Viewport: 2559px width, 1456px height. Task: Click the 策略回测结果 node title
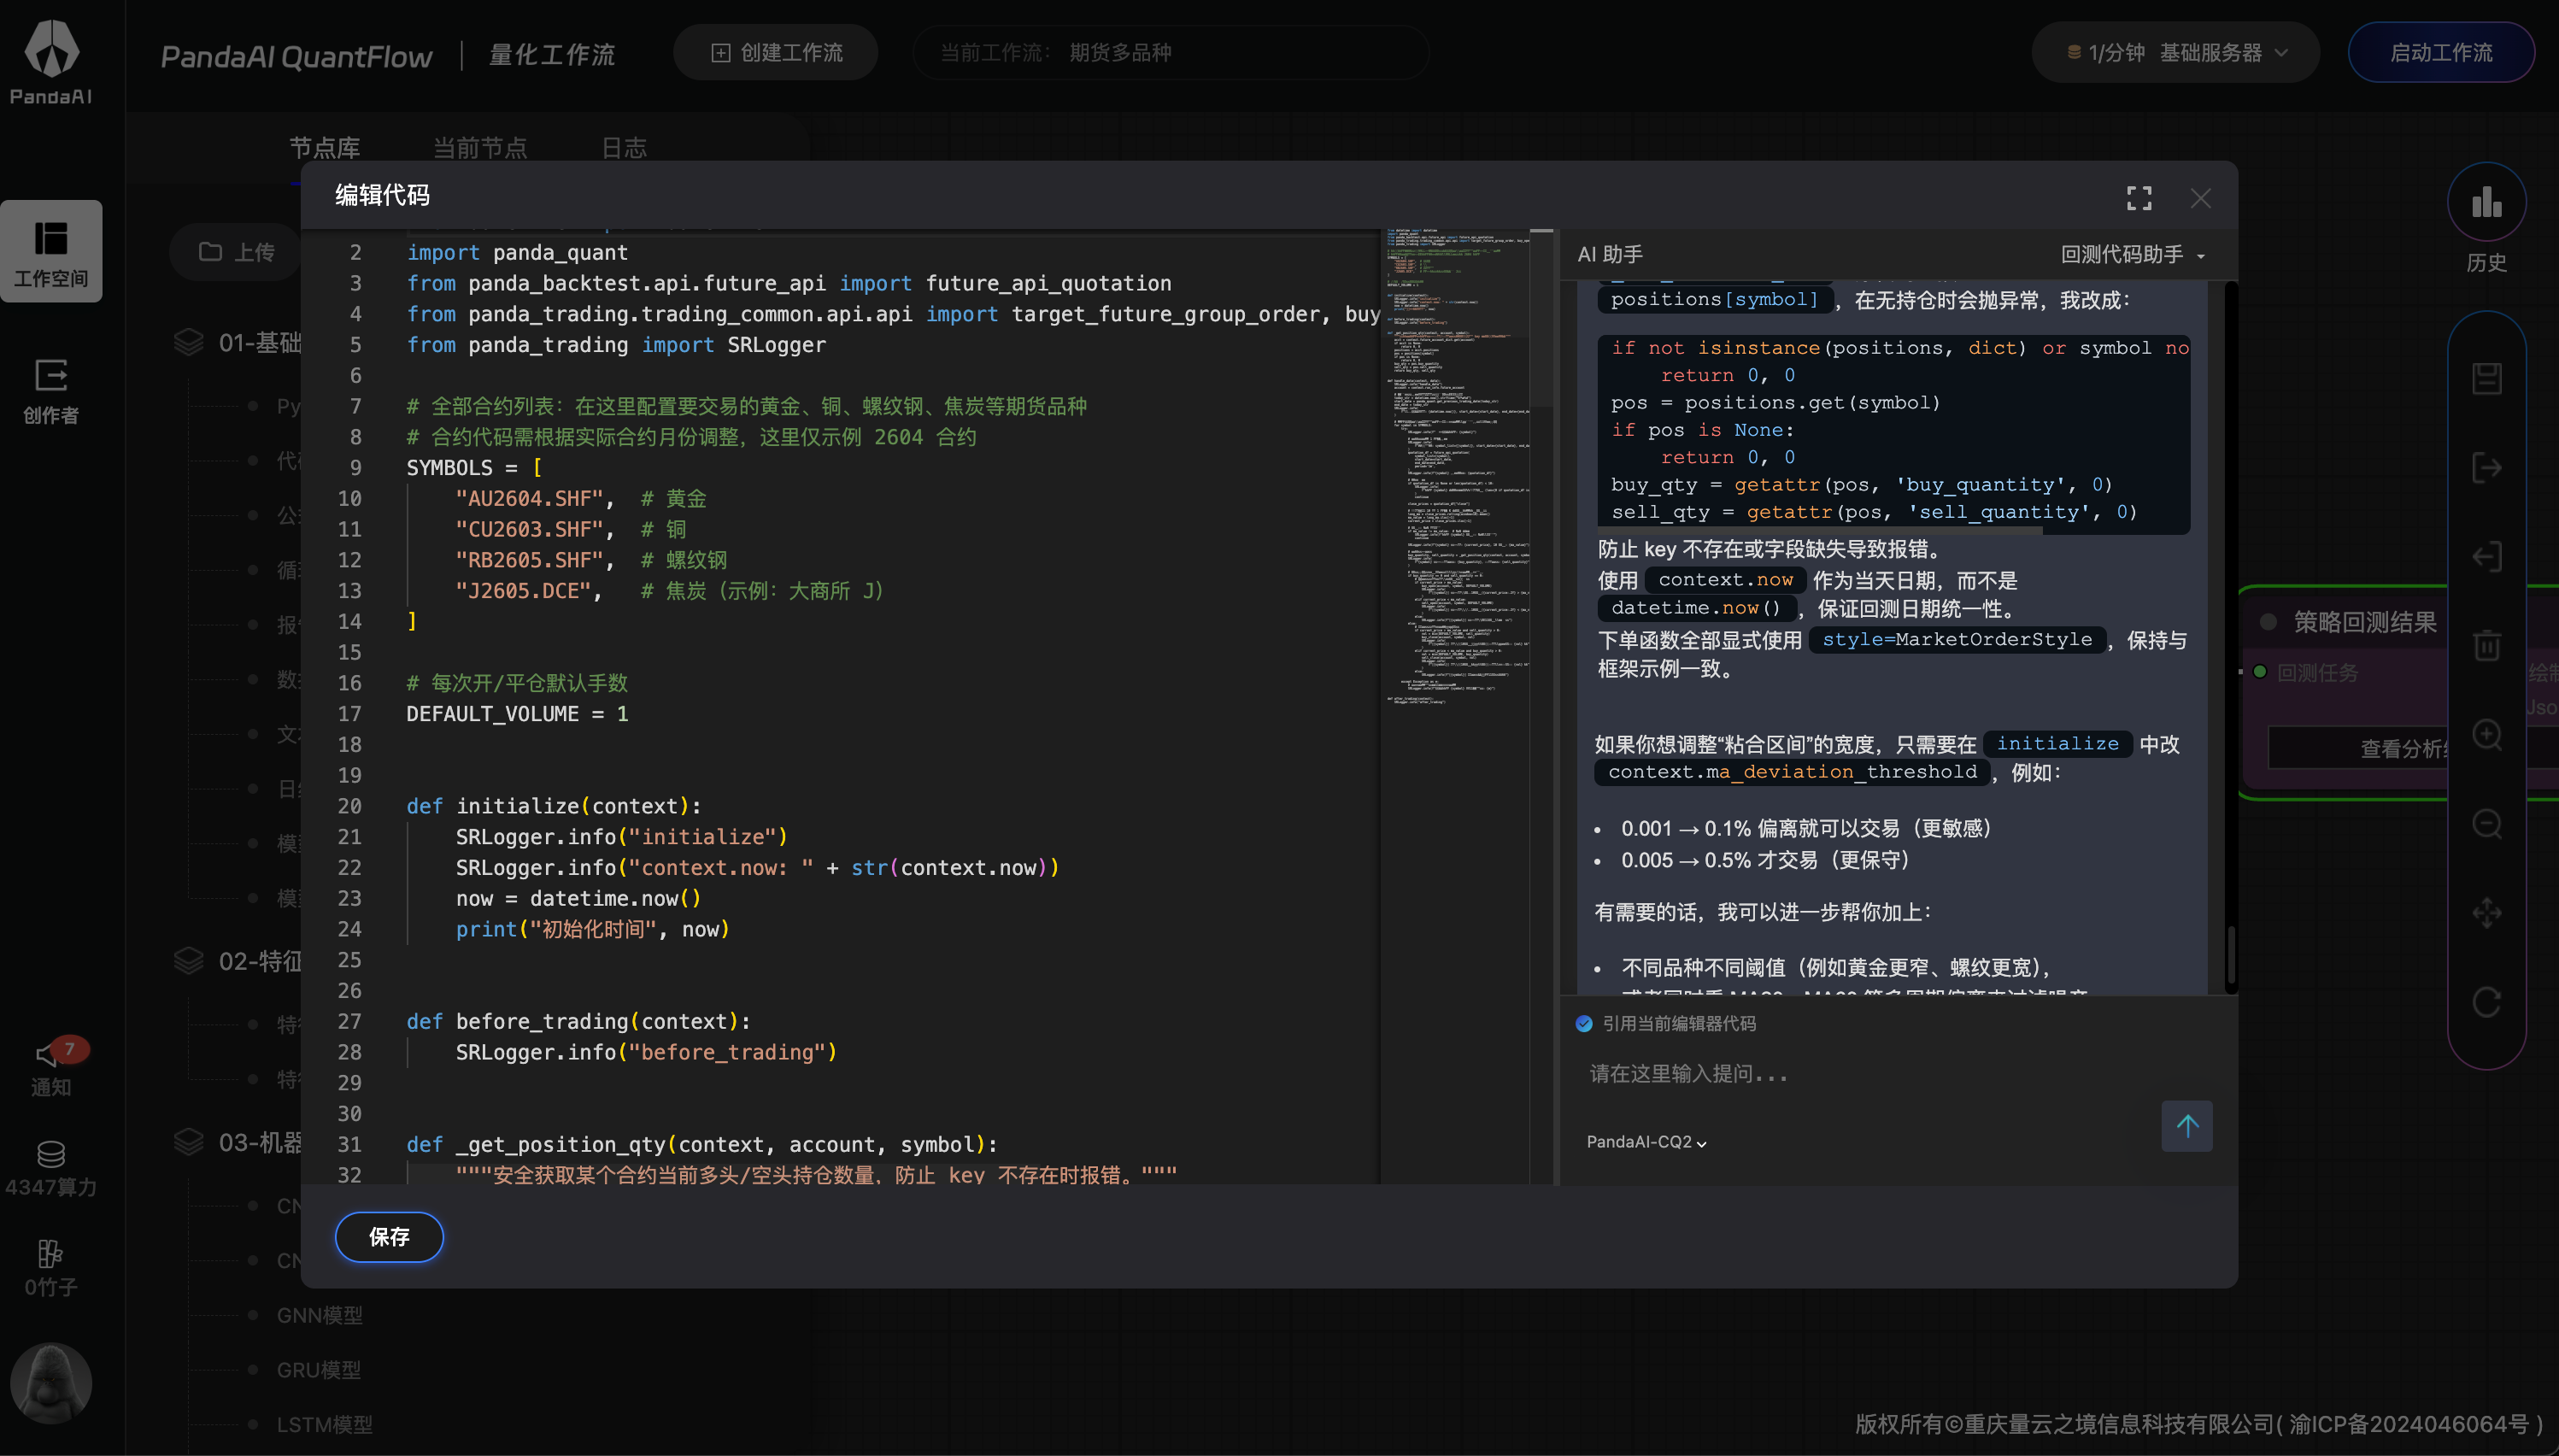[x=2365, y=622]
